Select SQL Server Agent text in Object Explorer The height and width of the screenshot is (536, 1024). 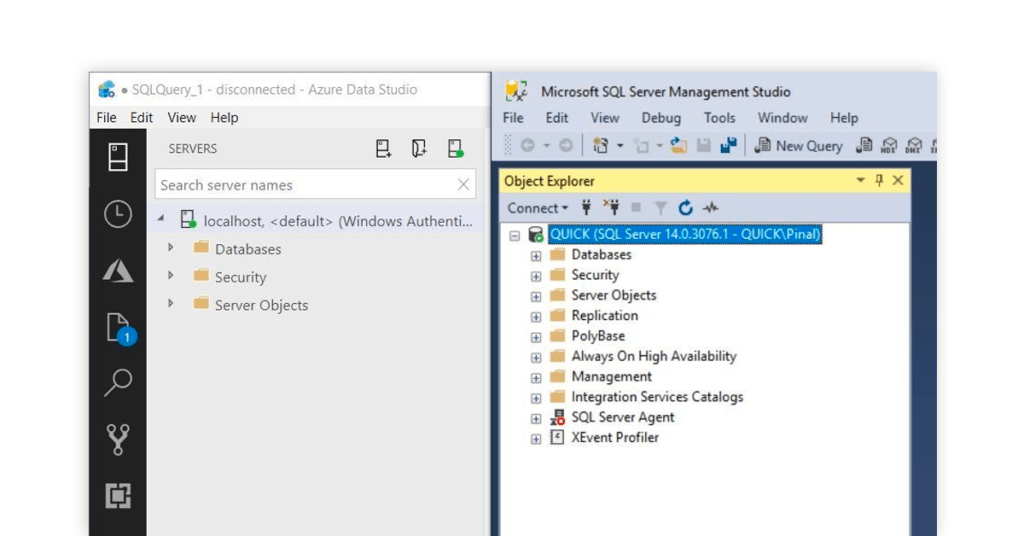click(x=623, y=417)
